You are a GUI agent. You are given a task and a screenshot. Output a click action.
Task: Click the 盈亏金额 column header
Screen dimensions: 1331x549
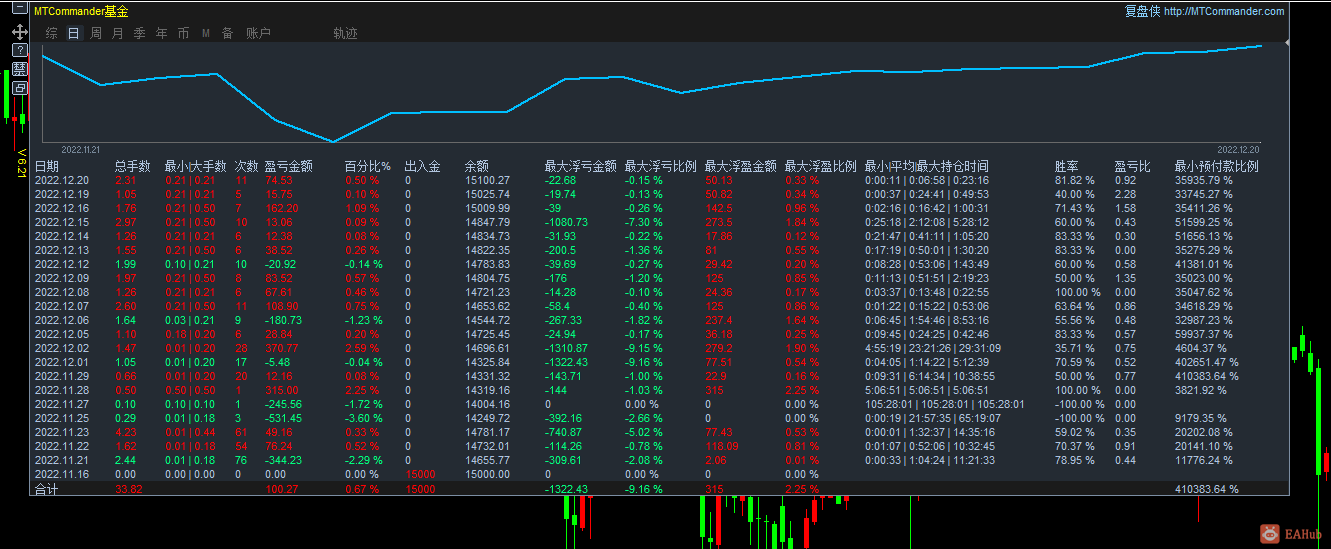289,166
